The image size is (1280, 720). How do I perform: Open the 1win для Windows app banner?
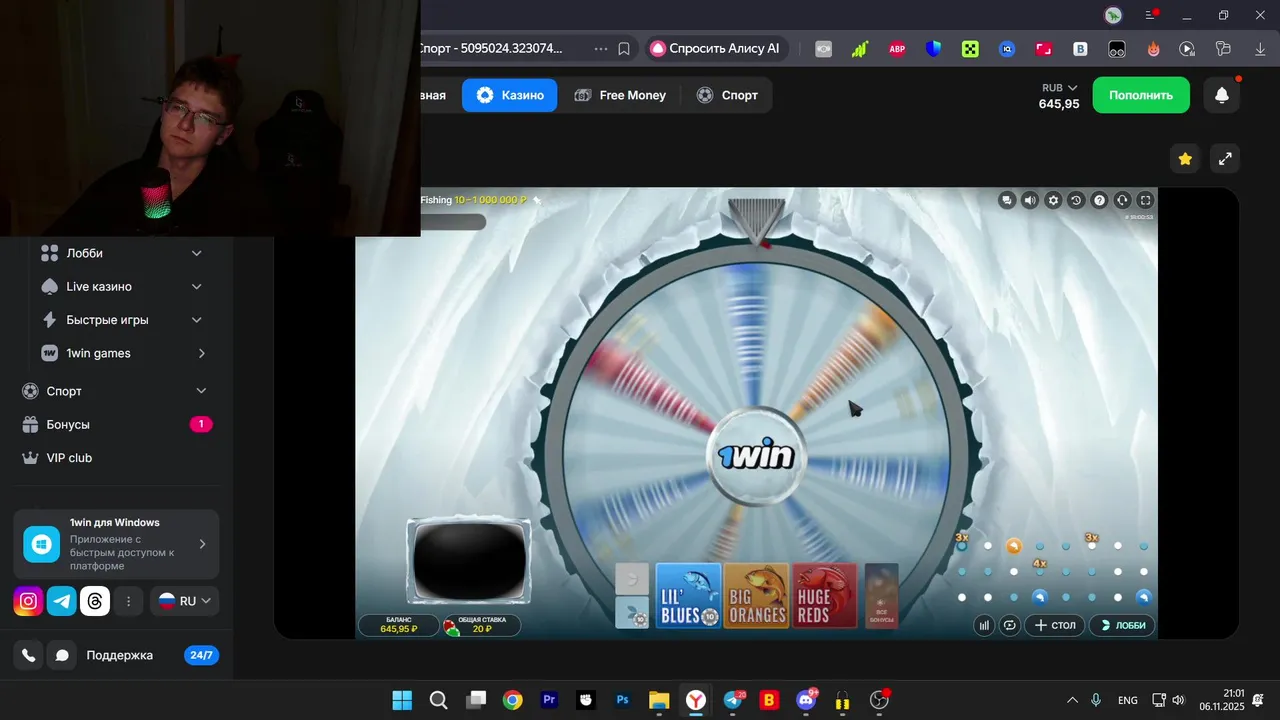[x=116, y=544]
